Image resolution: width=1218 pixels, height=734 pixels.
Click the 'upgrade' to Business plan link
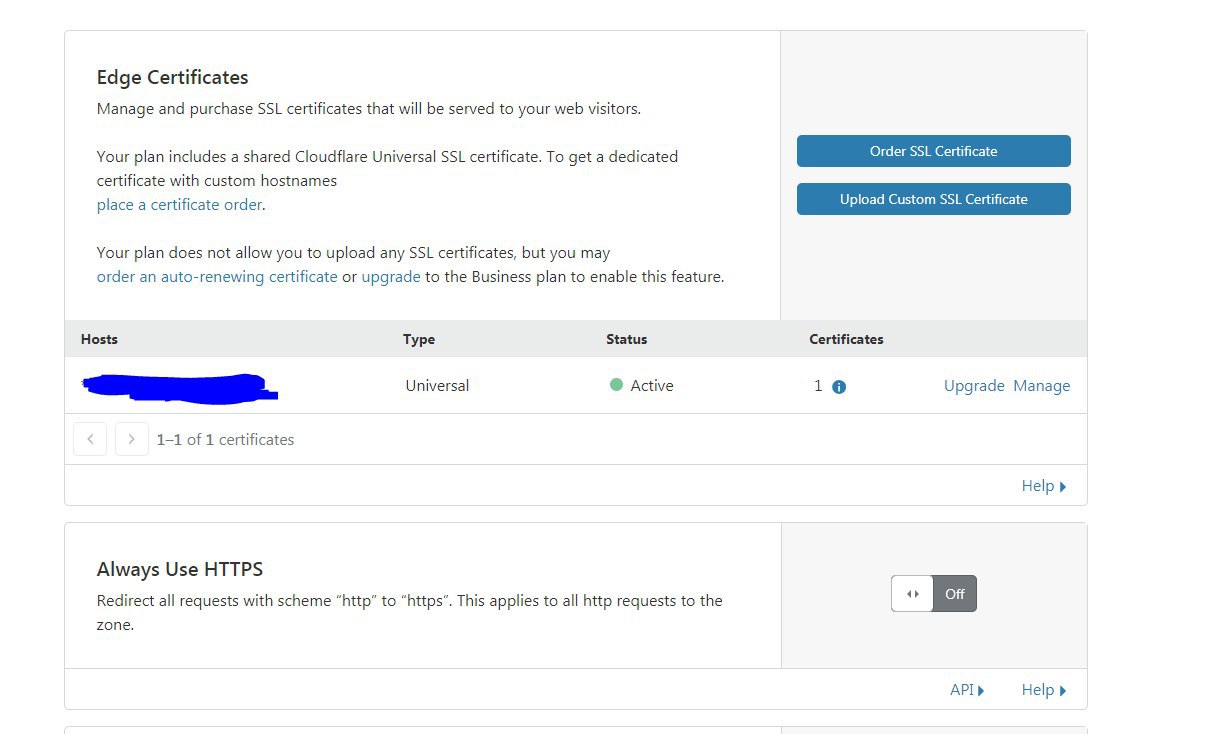pyautogui.click(x=391, y=277)
